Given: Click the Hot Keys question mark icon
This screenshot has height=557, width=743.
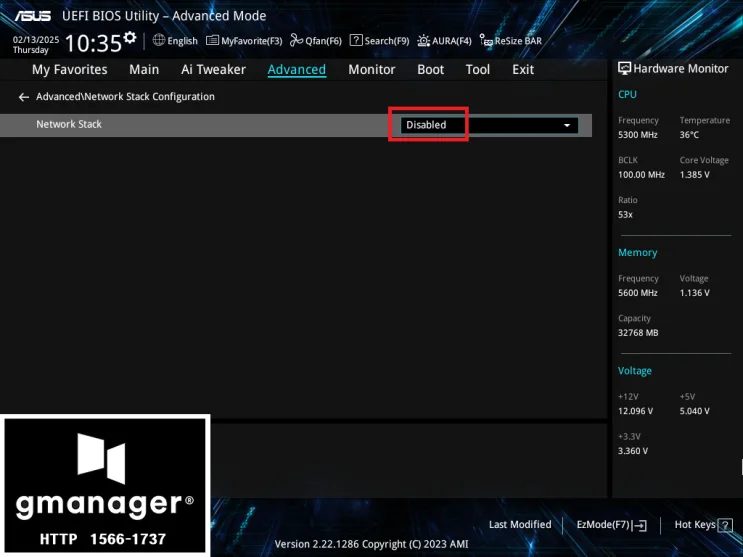Looking at the screenshot, I should pos(725,525).
